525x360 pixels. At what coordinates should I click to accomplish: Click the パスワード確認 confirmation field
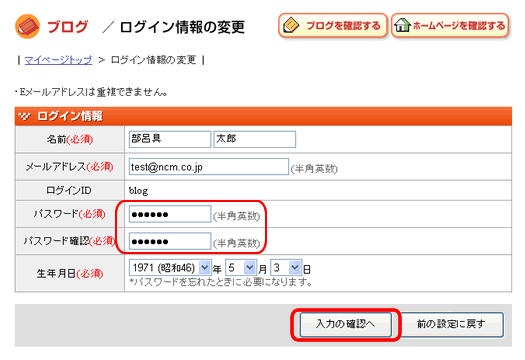[170, 241]
